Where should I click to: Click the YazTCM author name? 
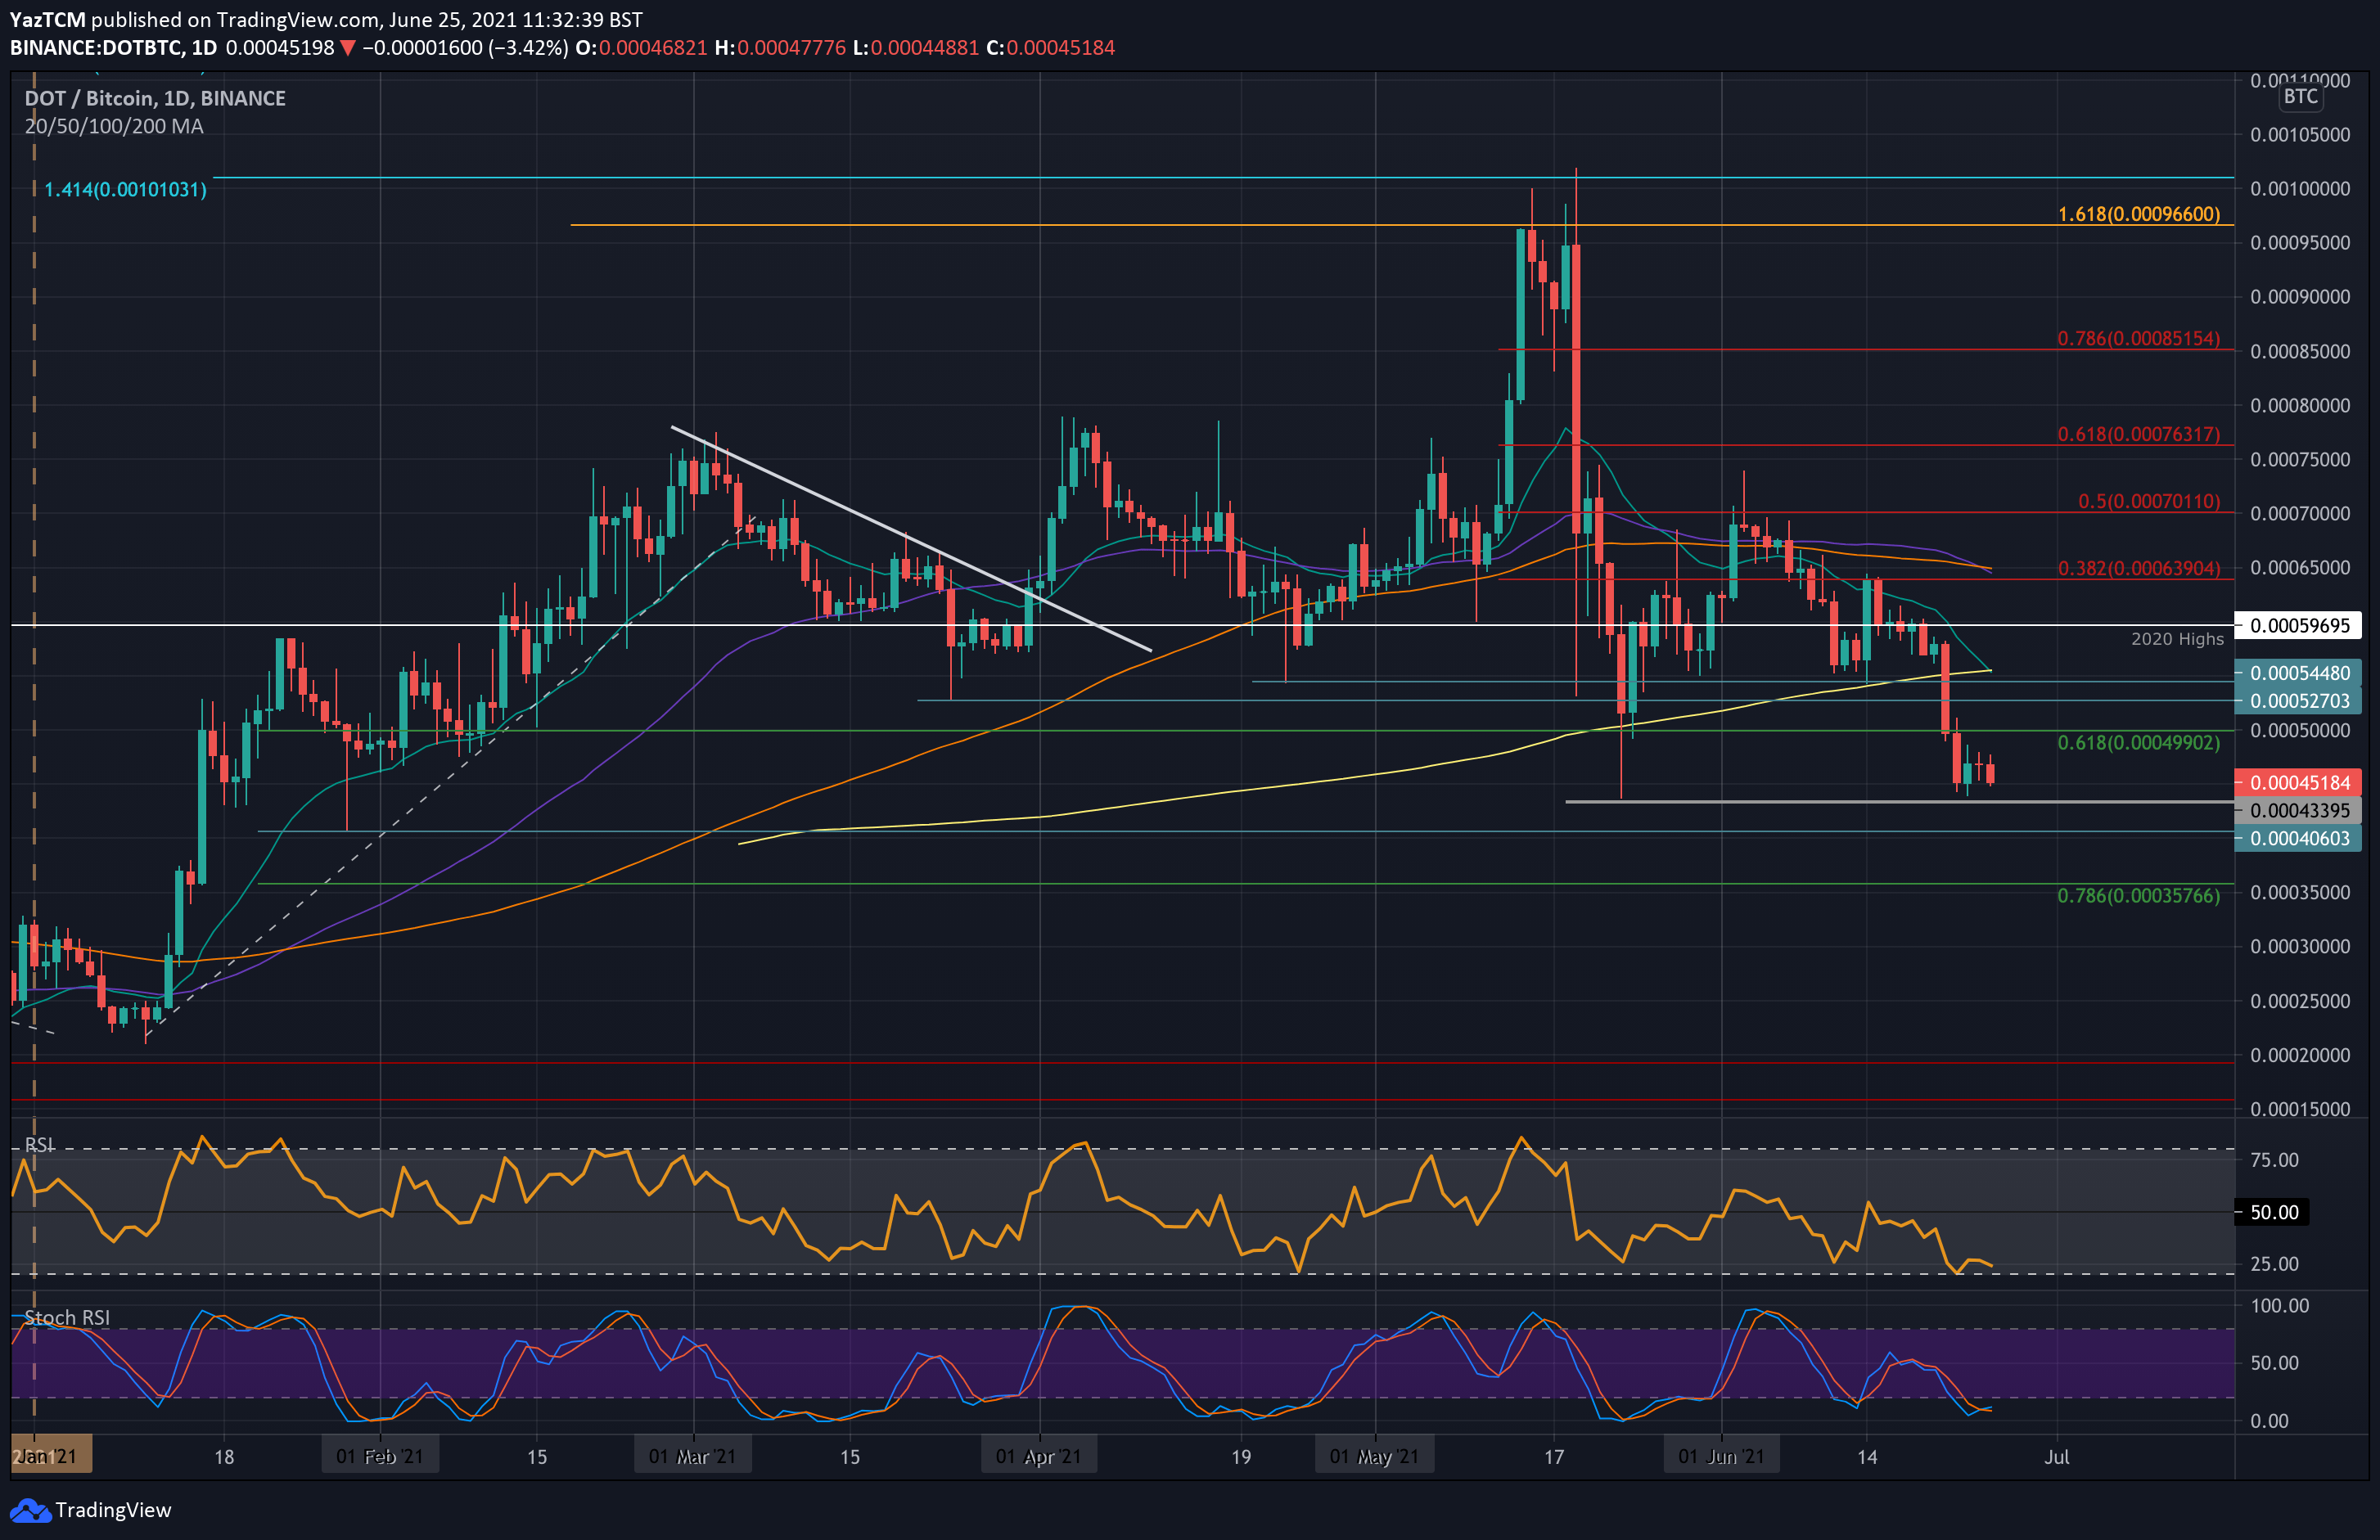click(x=47, y=19)
